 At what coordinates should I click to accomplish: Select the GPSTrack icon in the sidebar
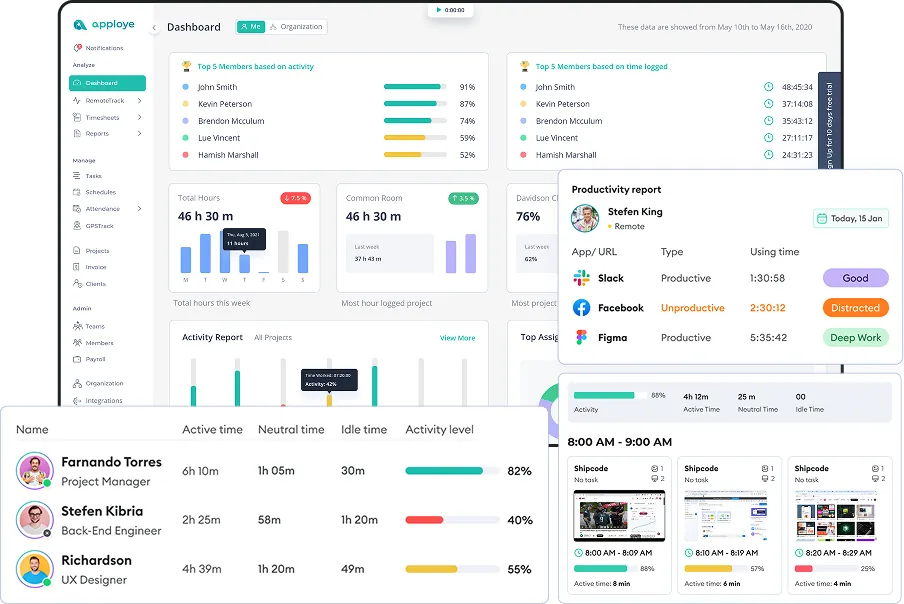(x=78, y=223)
